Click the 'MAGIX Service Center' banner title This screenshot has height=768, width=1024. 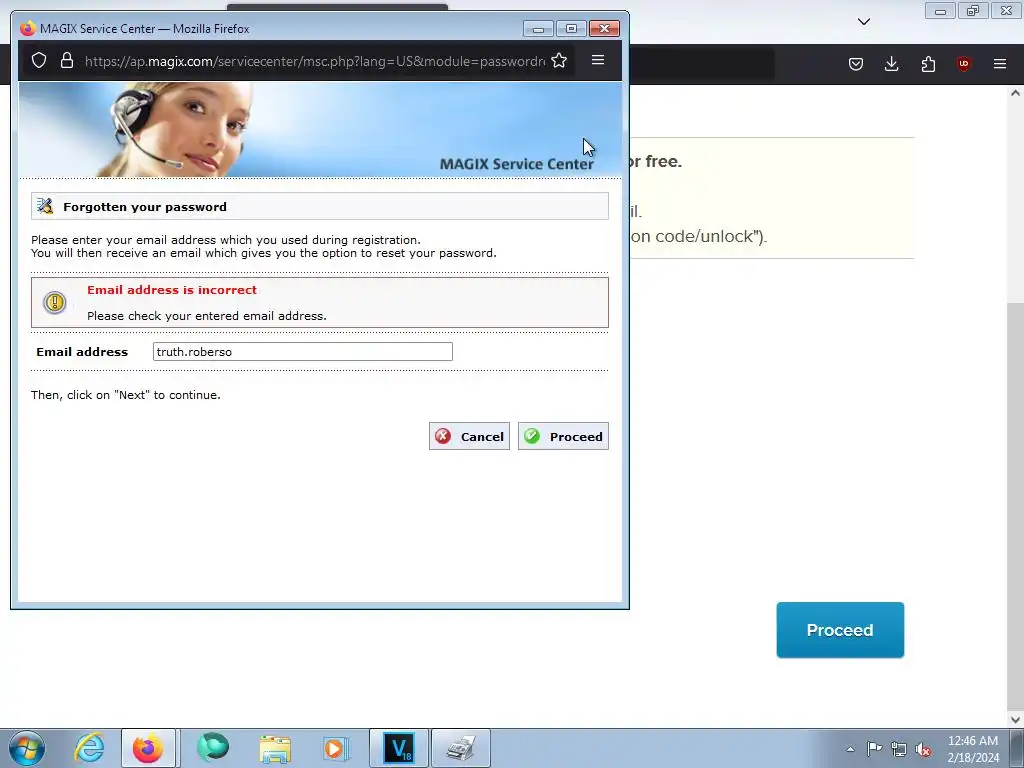517,164
